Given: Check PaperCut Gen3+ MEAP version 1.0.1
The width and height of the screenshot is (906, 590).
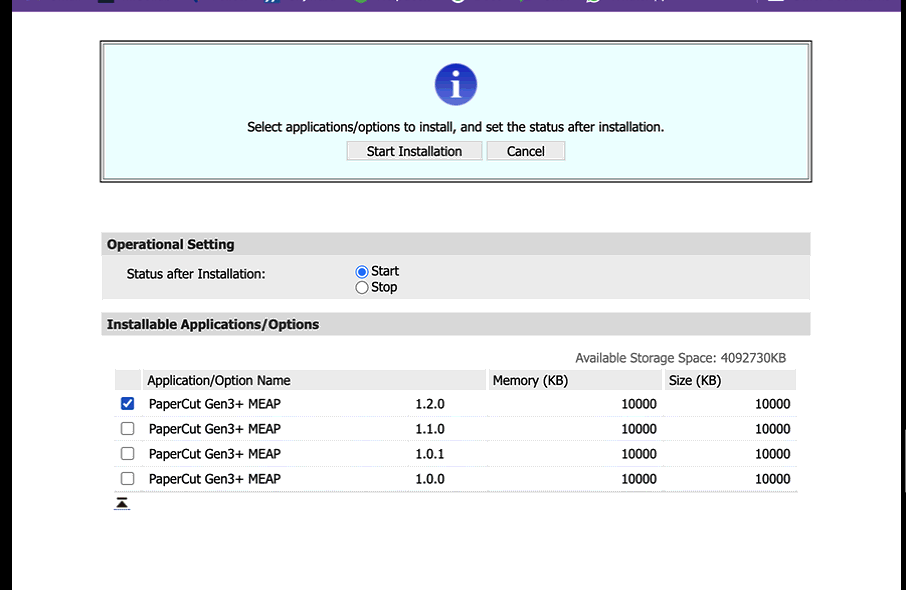Looking at the screenshot, I should tap(128, 453).
